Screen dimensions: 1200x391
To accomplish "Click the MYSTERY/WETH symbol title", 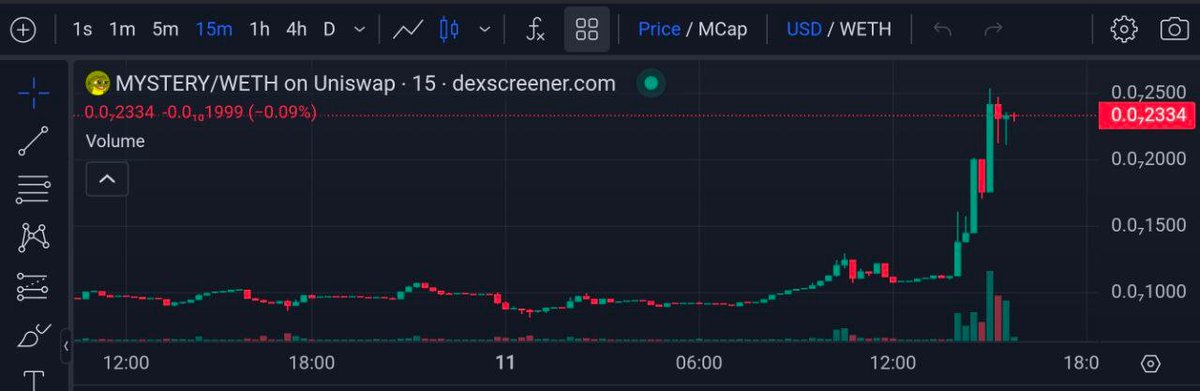I will click(x=365, y=84).
